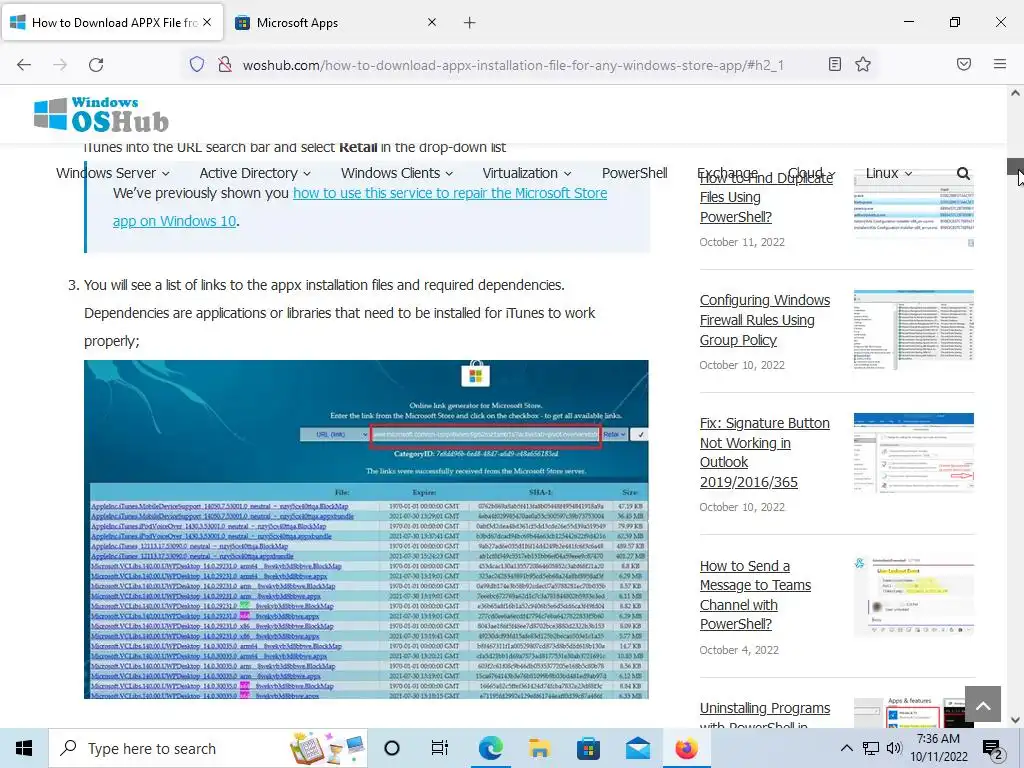Open Task View on the taskbar
1024x768 pixels.
click(x=440, y=748)
